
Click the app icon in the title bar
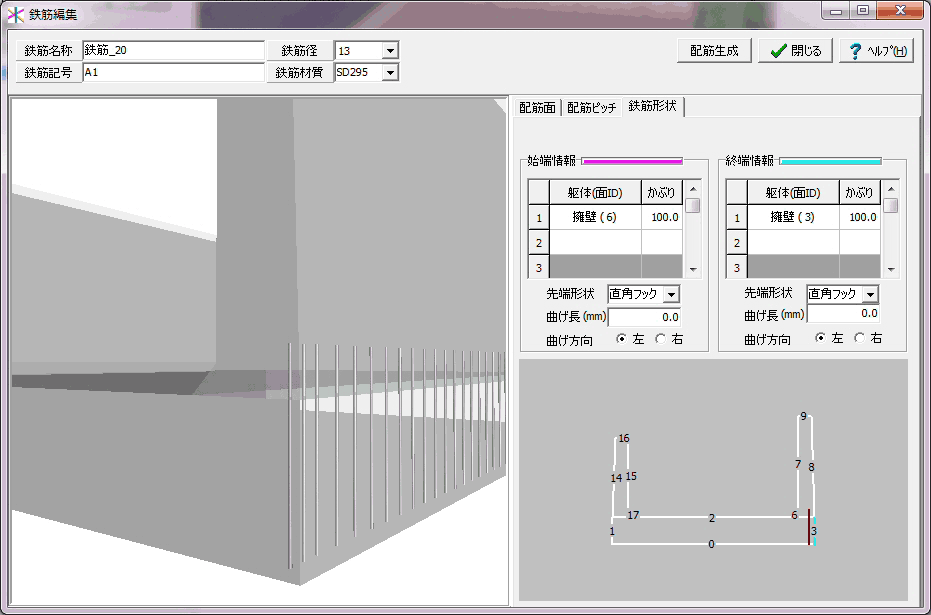tap(15, 14)
